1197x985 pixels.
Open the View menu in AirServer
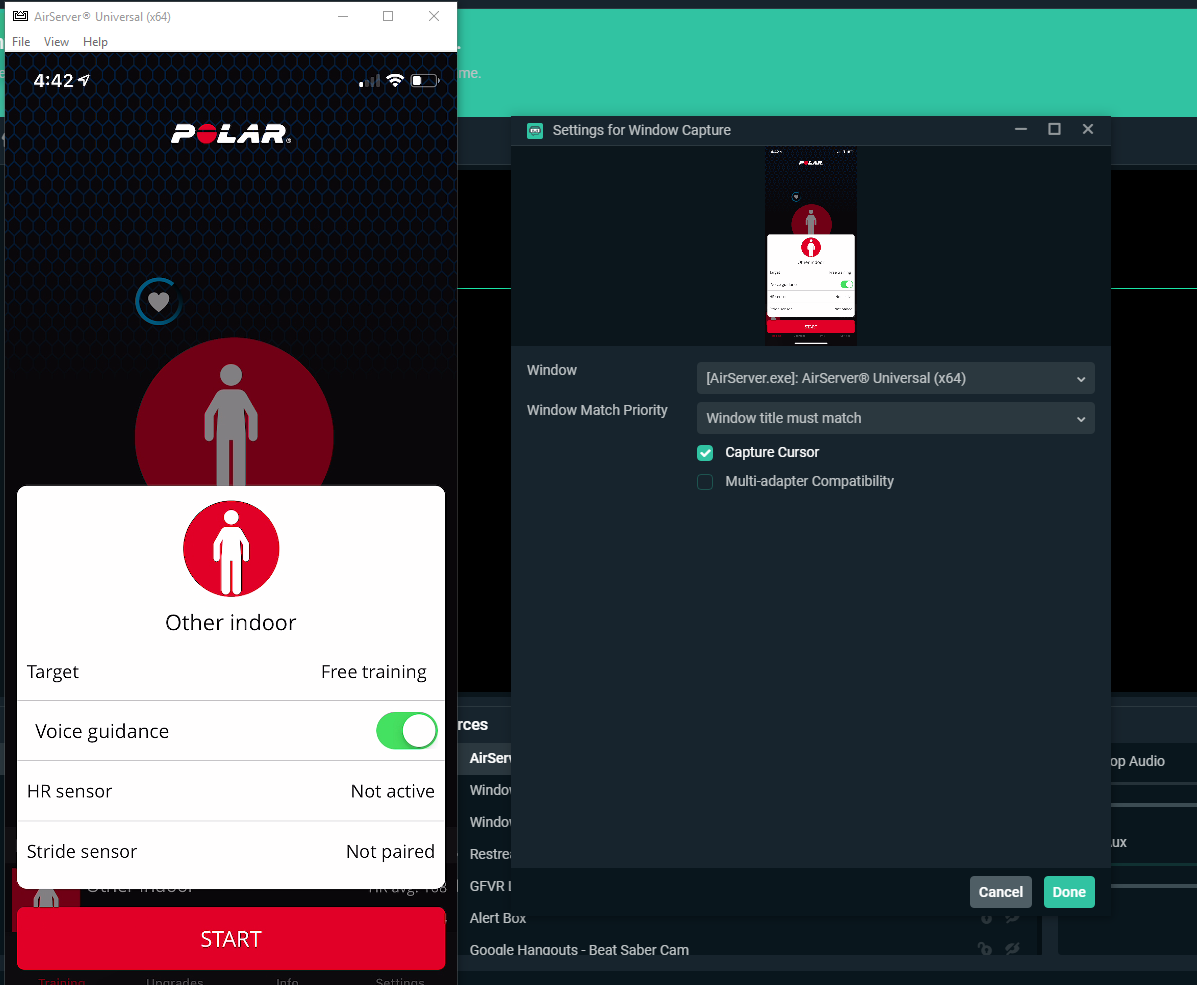click(x=56, y=42)
